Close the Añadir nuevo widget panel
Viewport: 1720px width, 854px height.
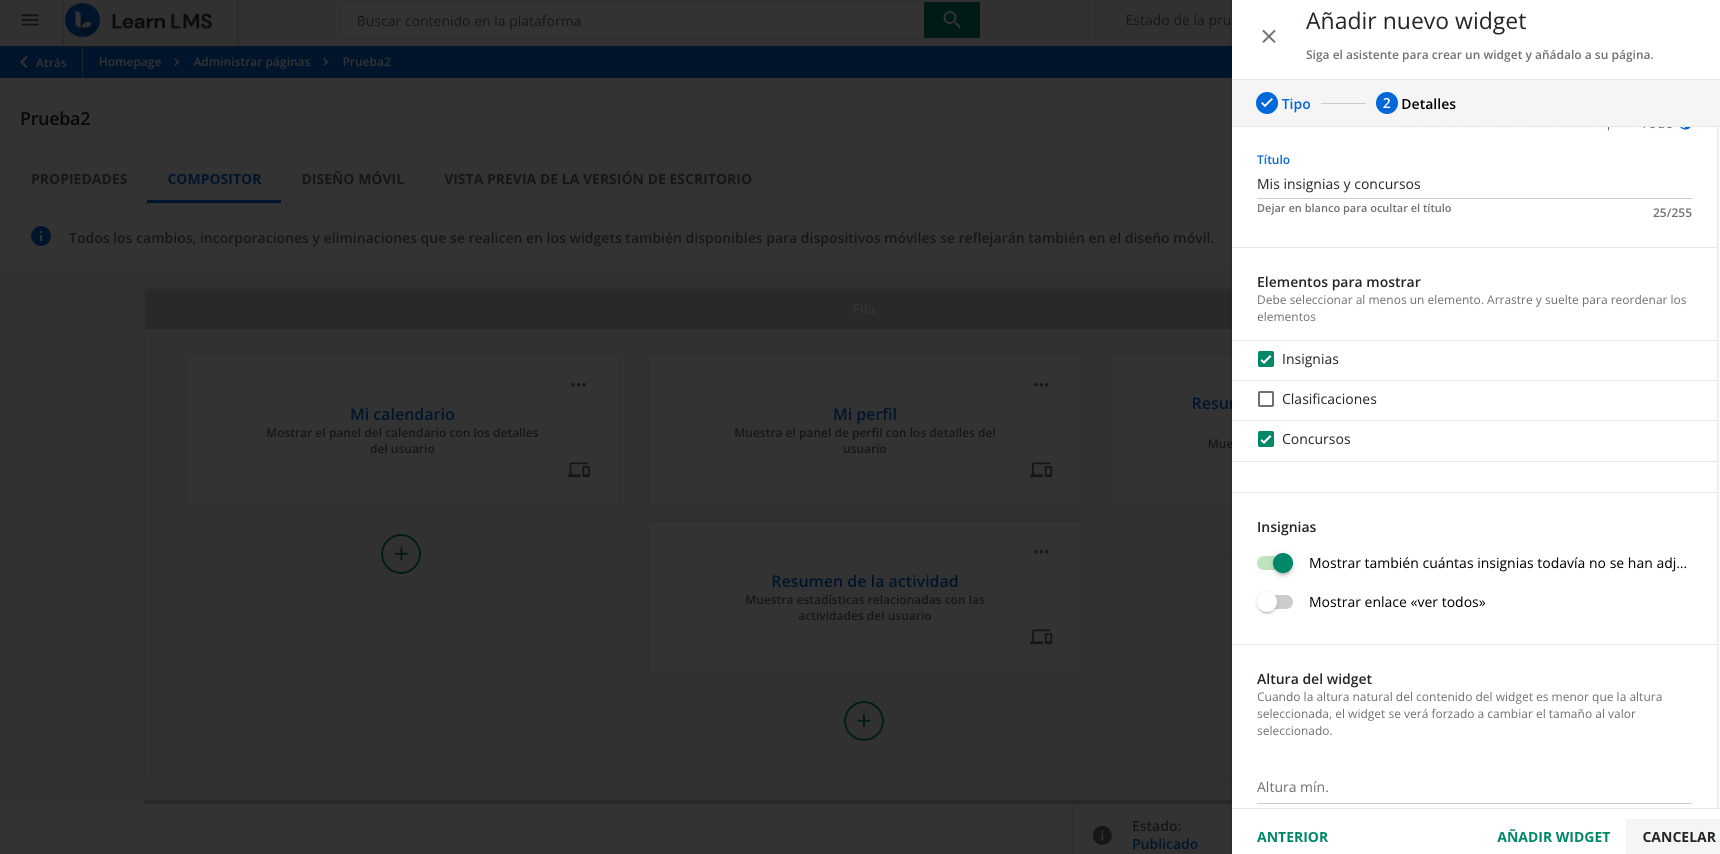point(1268,37)
